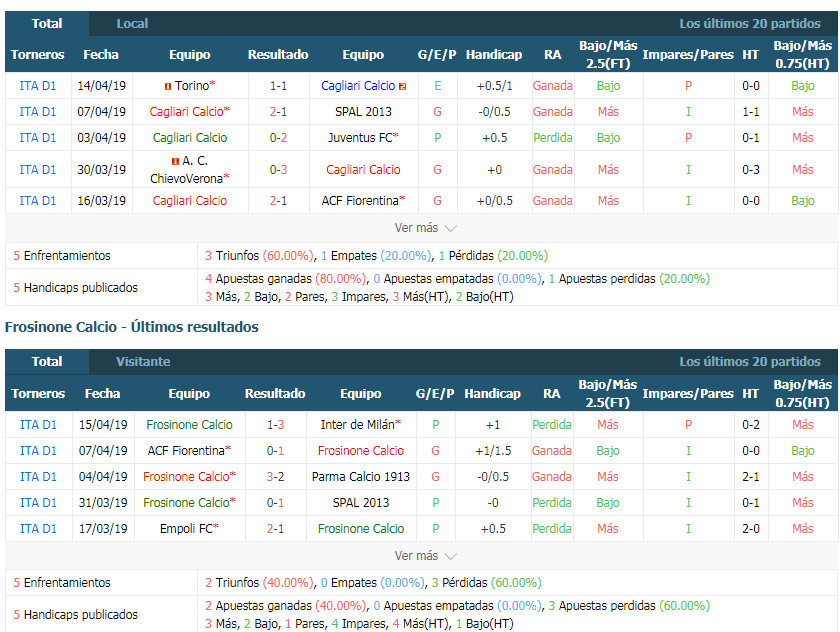This screenshot has width=840, height=632.
Task: Open ITA D1 link for 17/03/19 match
Action: [38, 529]
